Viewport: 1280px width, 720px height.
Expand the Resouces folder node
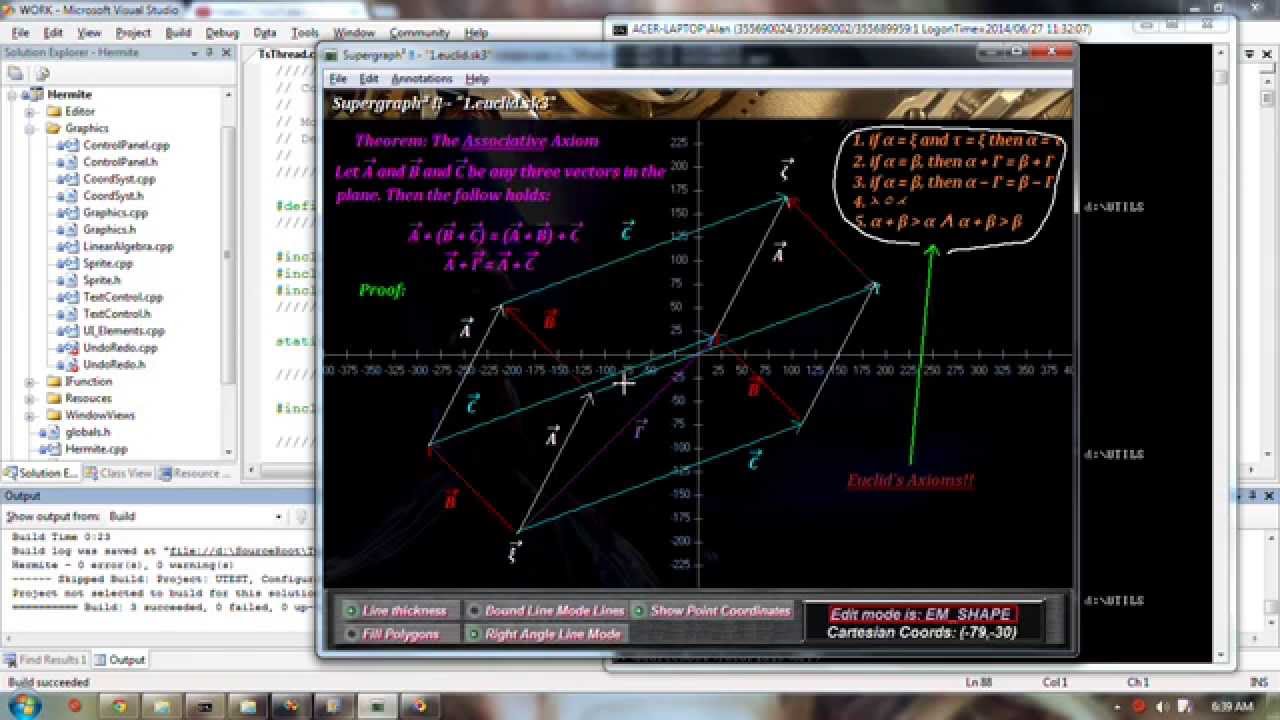click(30, 398)
